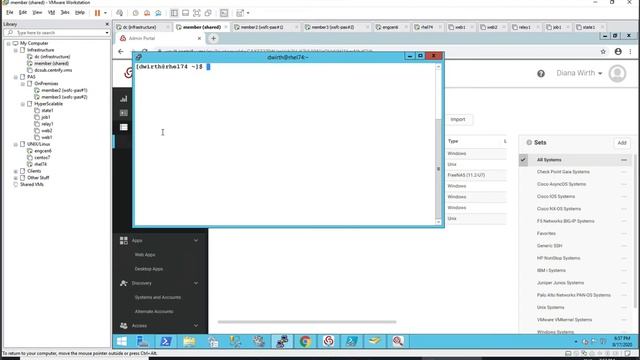Switch to the relay1 VM tab
Image resolution: width=640 pixels, height=360 pixels.
pyautogui.click(x=524, y=27)
